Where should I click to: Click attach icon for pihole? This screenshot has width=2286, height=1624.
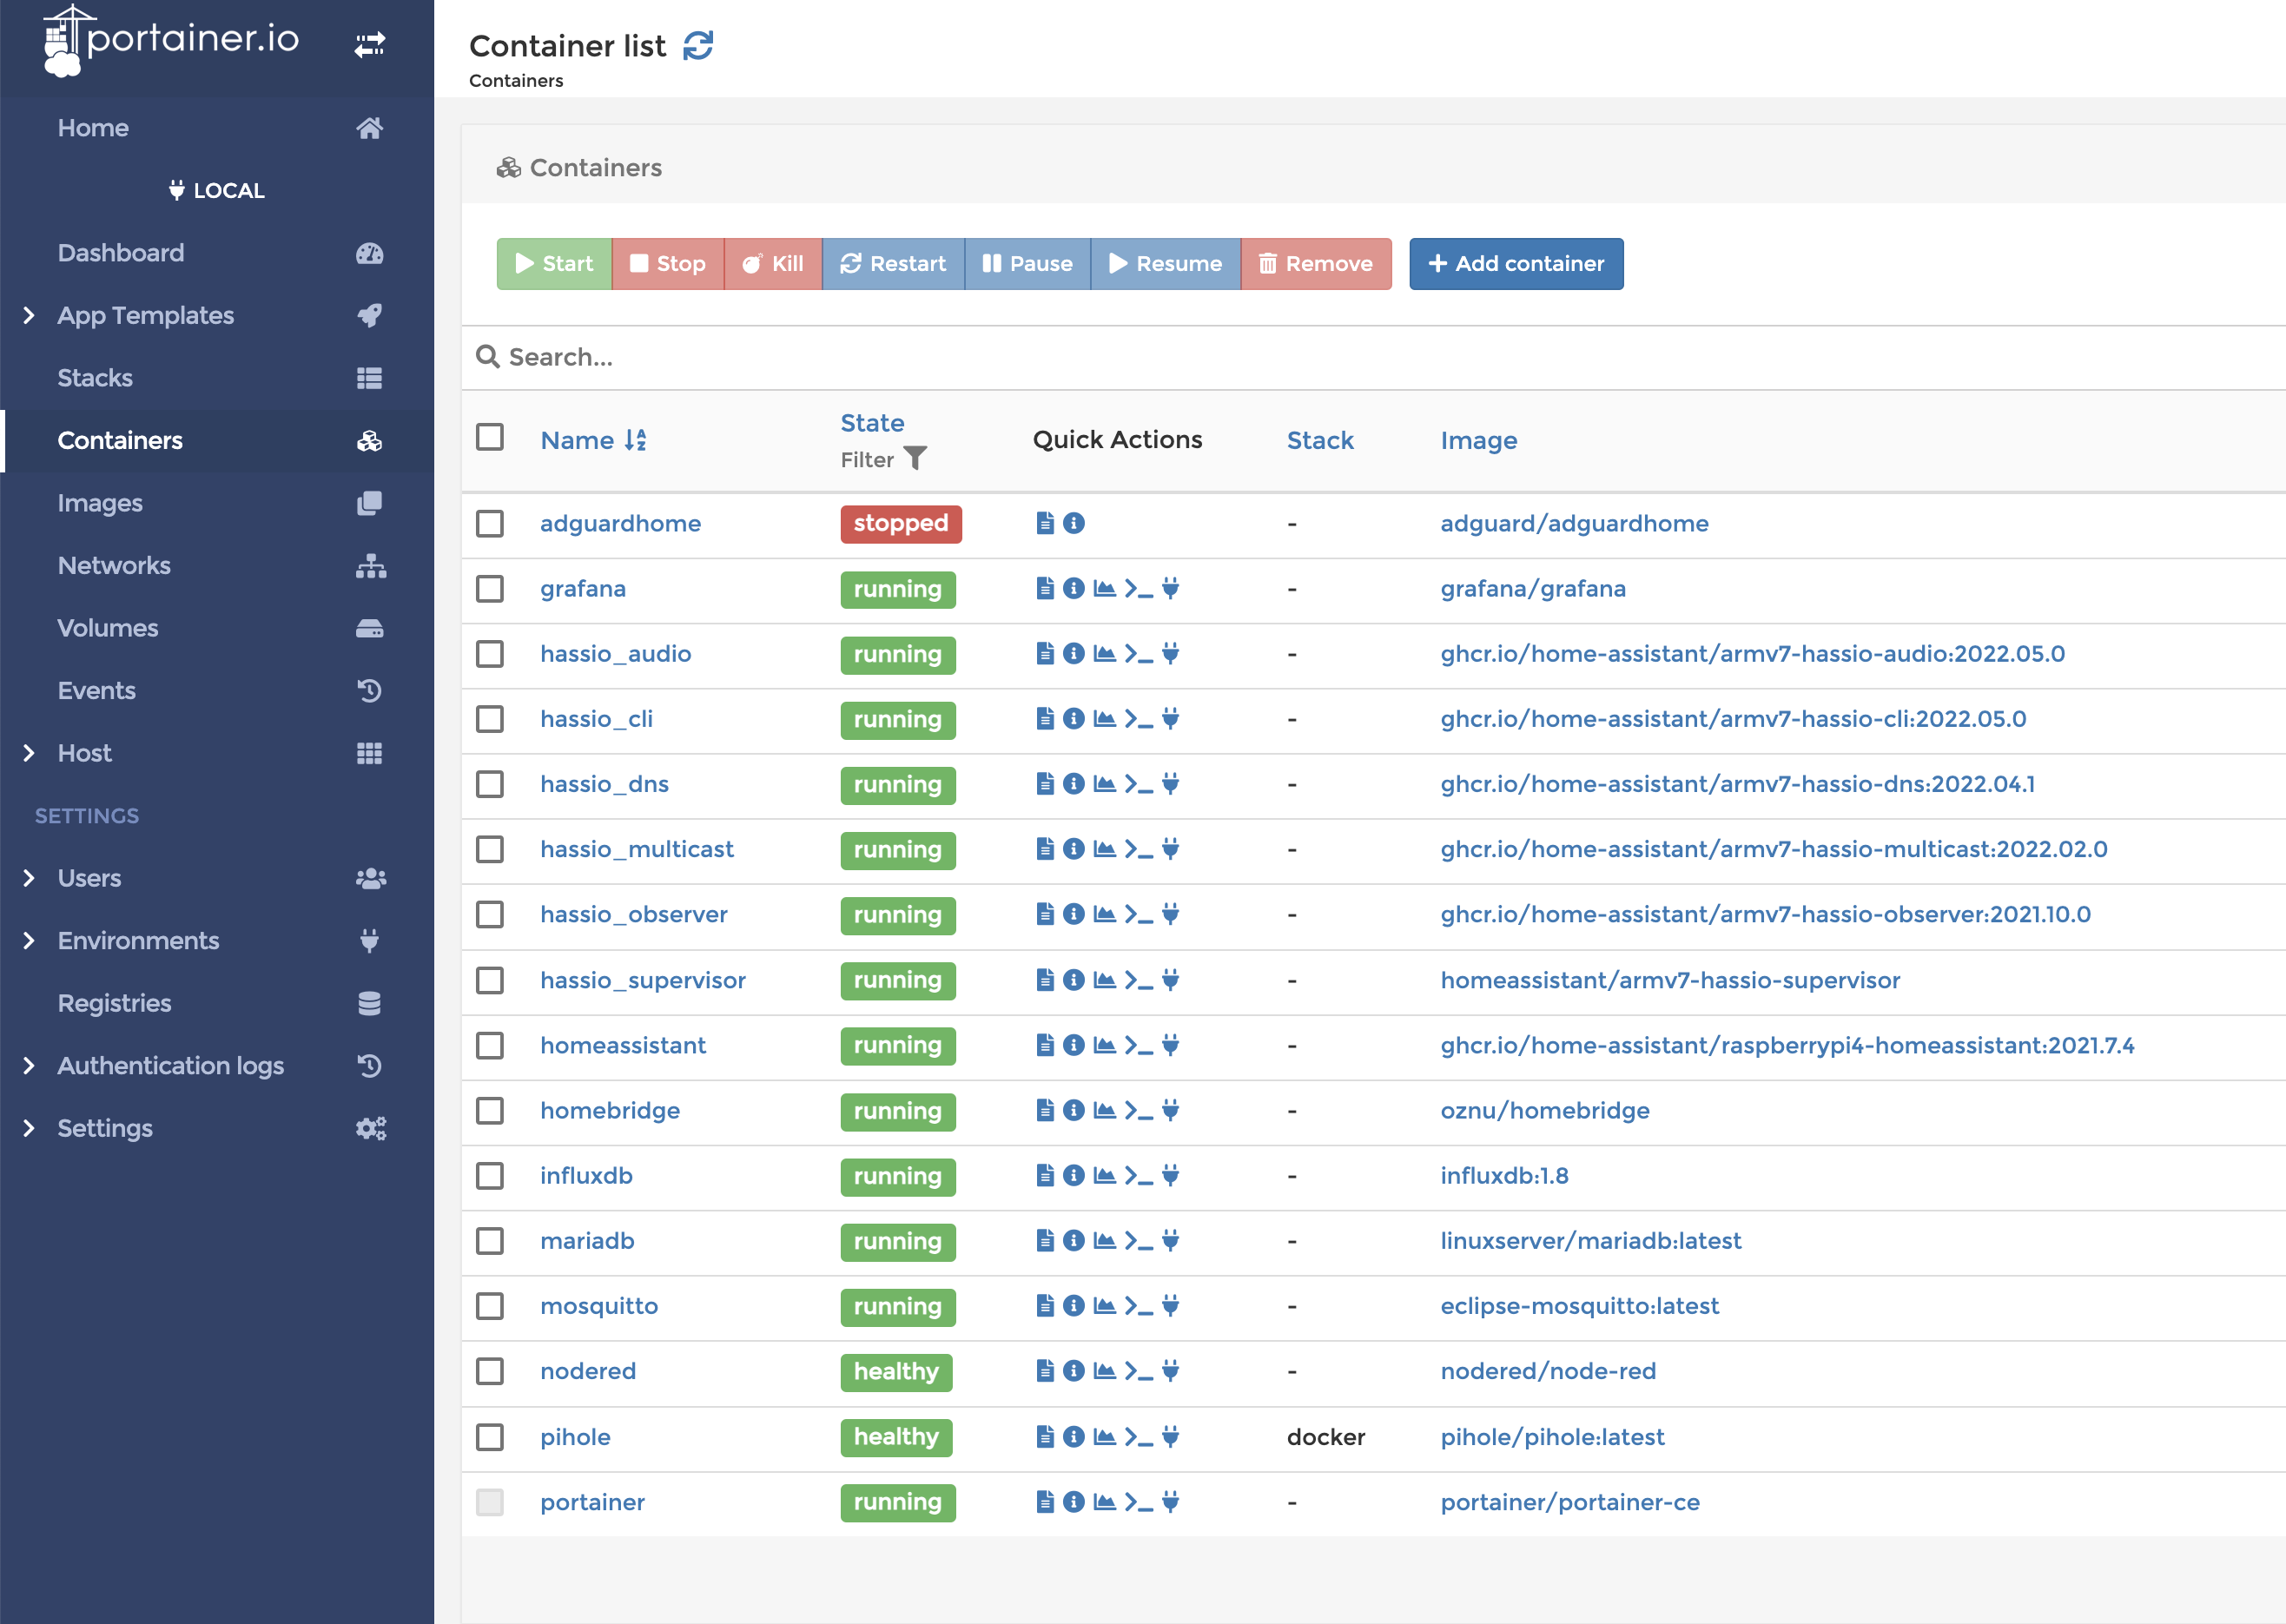point(1170,1437)
